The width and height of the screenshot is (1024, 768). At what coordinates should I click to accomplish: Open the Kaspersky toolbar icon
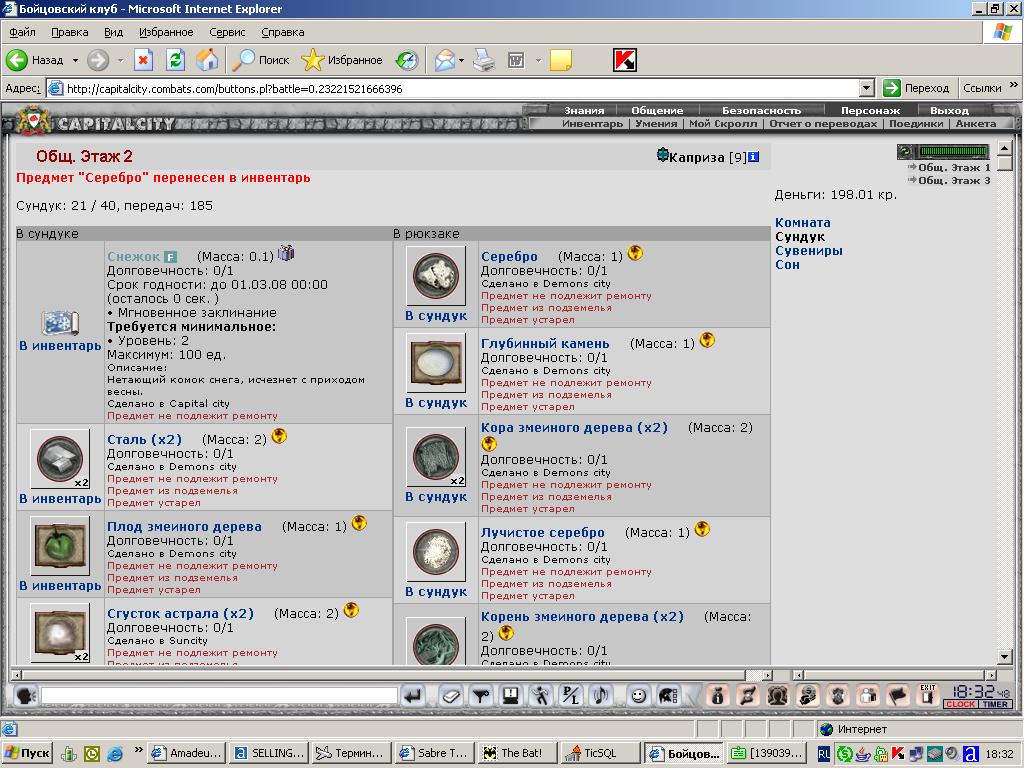click(625, 60)
